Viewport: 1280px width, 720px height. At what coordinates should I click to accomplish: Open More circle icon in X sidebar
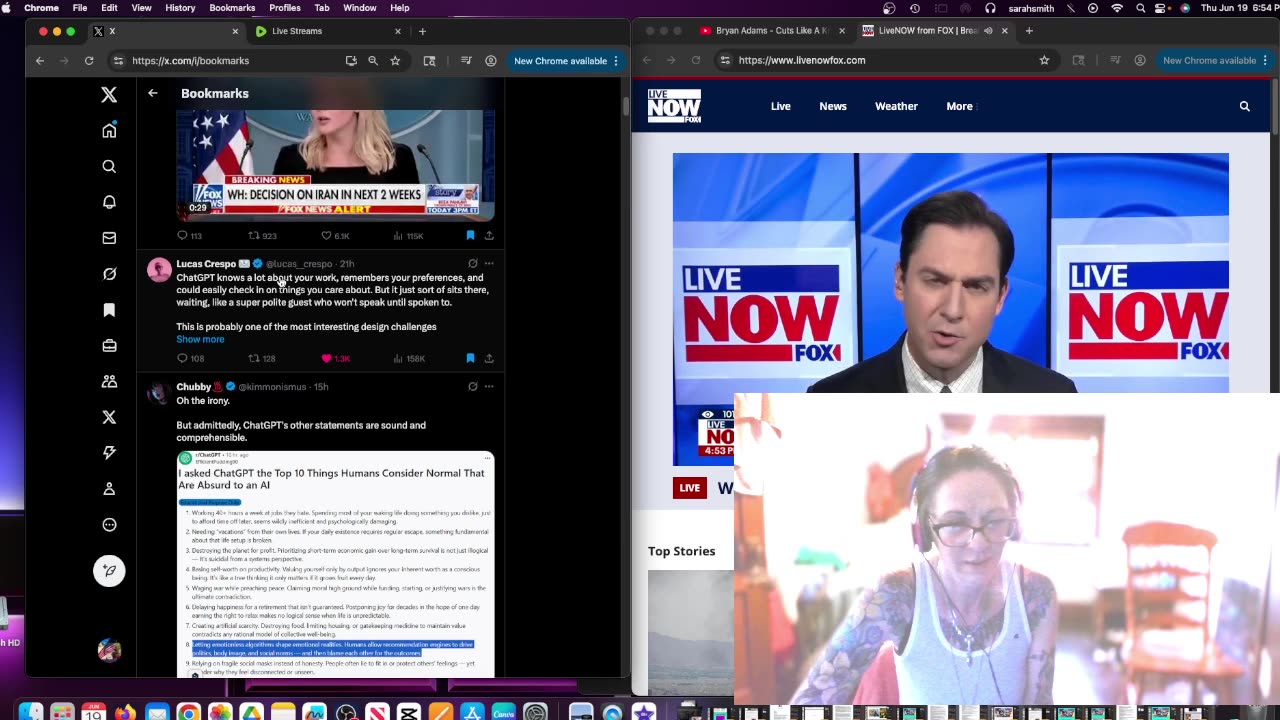[109, 525]
